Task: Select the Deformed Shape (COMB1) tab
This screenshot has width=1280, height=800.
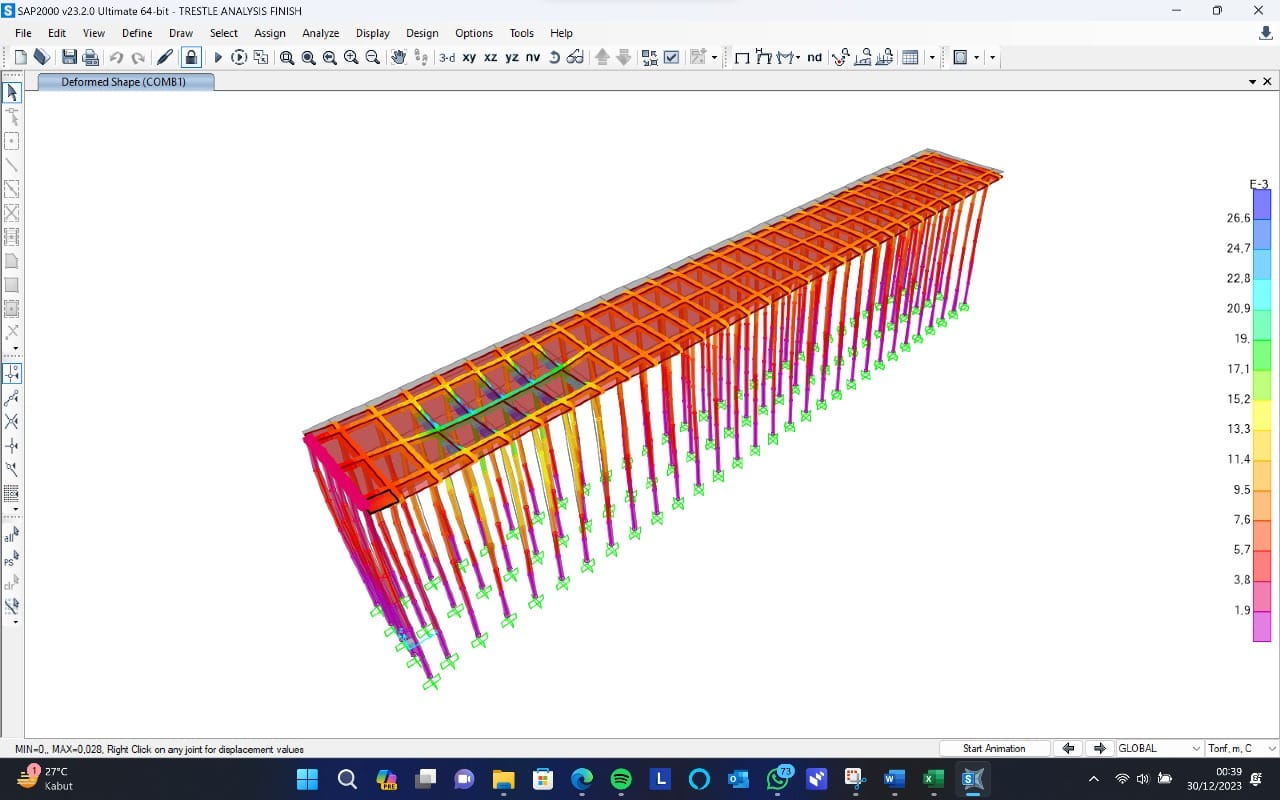Action: point(124,82)
